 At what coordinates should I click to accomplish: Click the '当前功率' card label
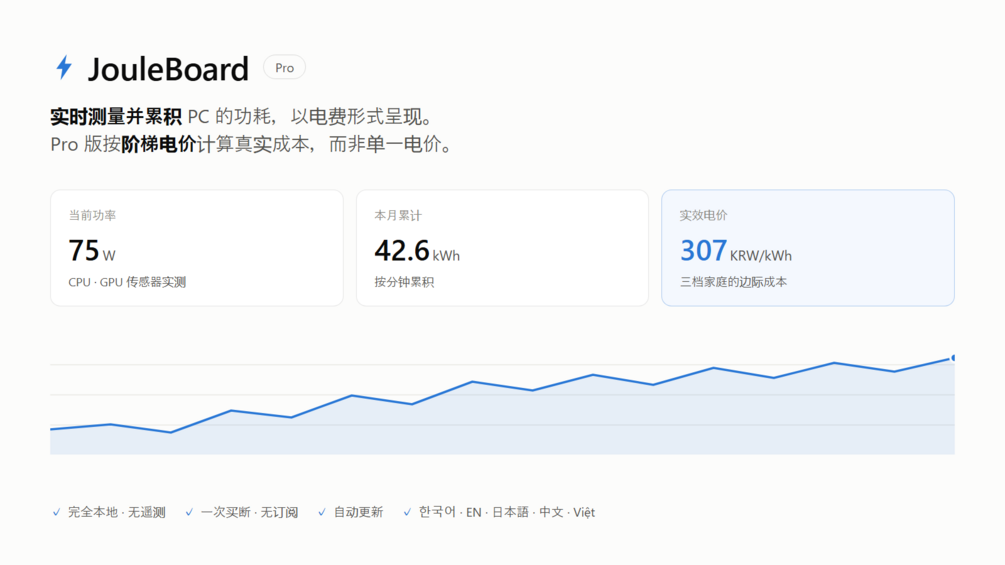[92, 215]
